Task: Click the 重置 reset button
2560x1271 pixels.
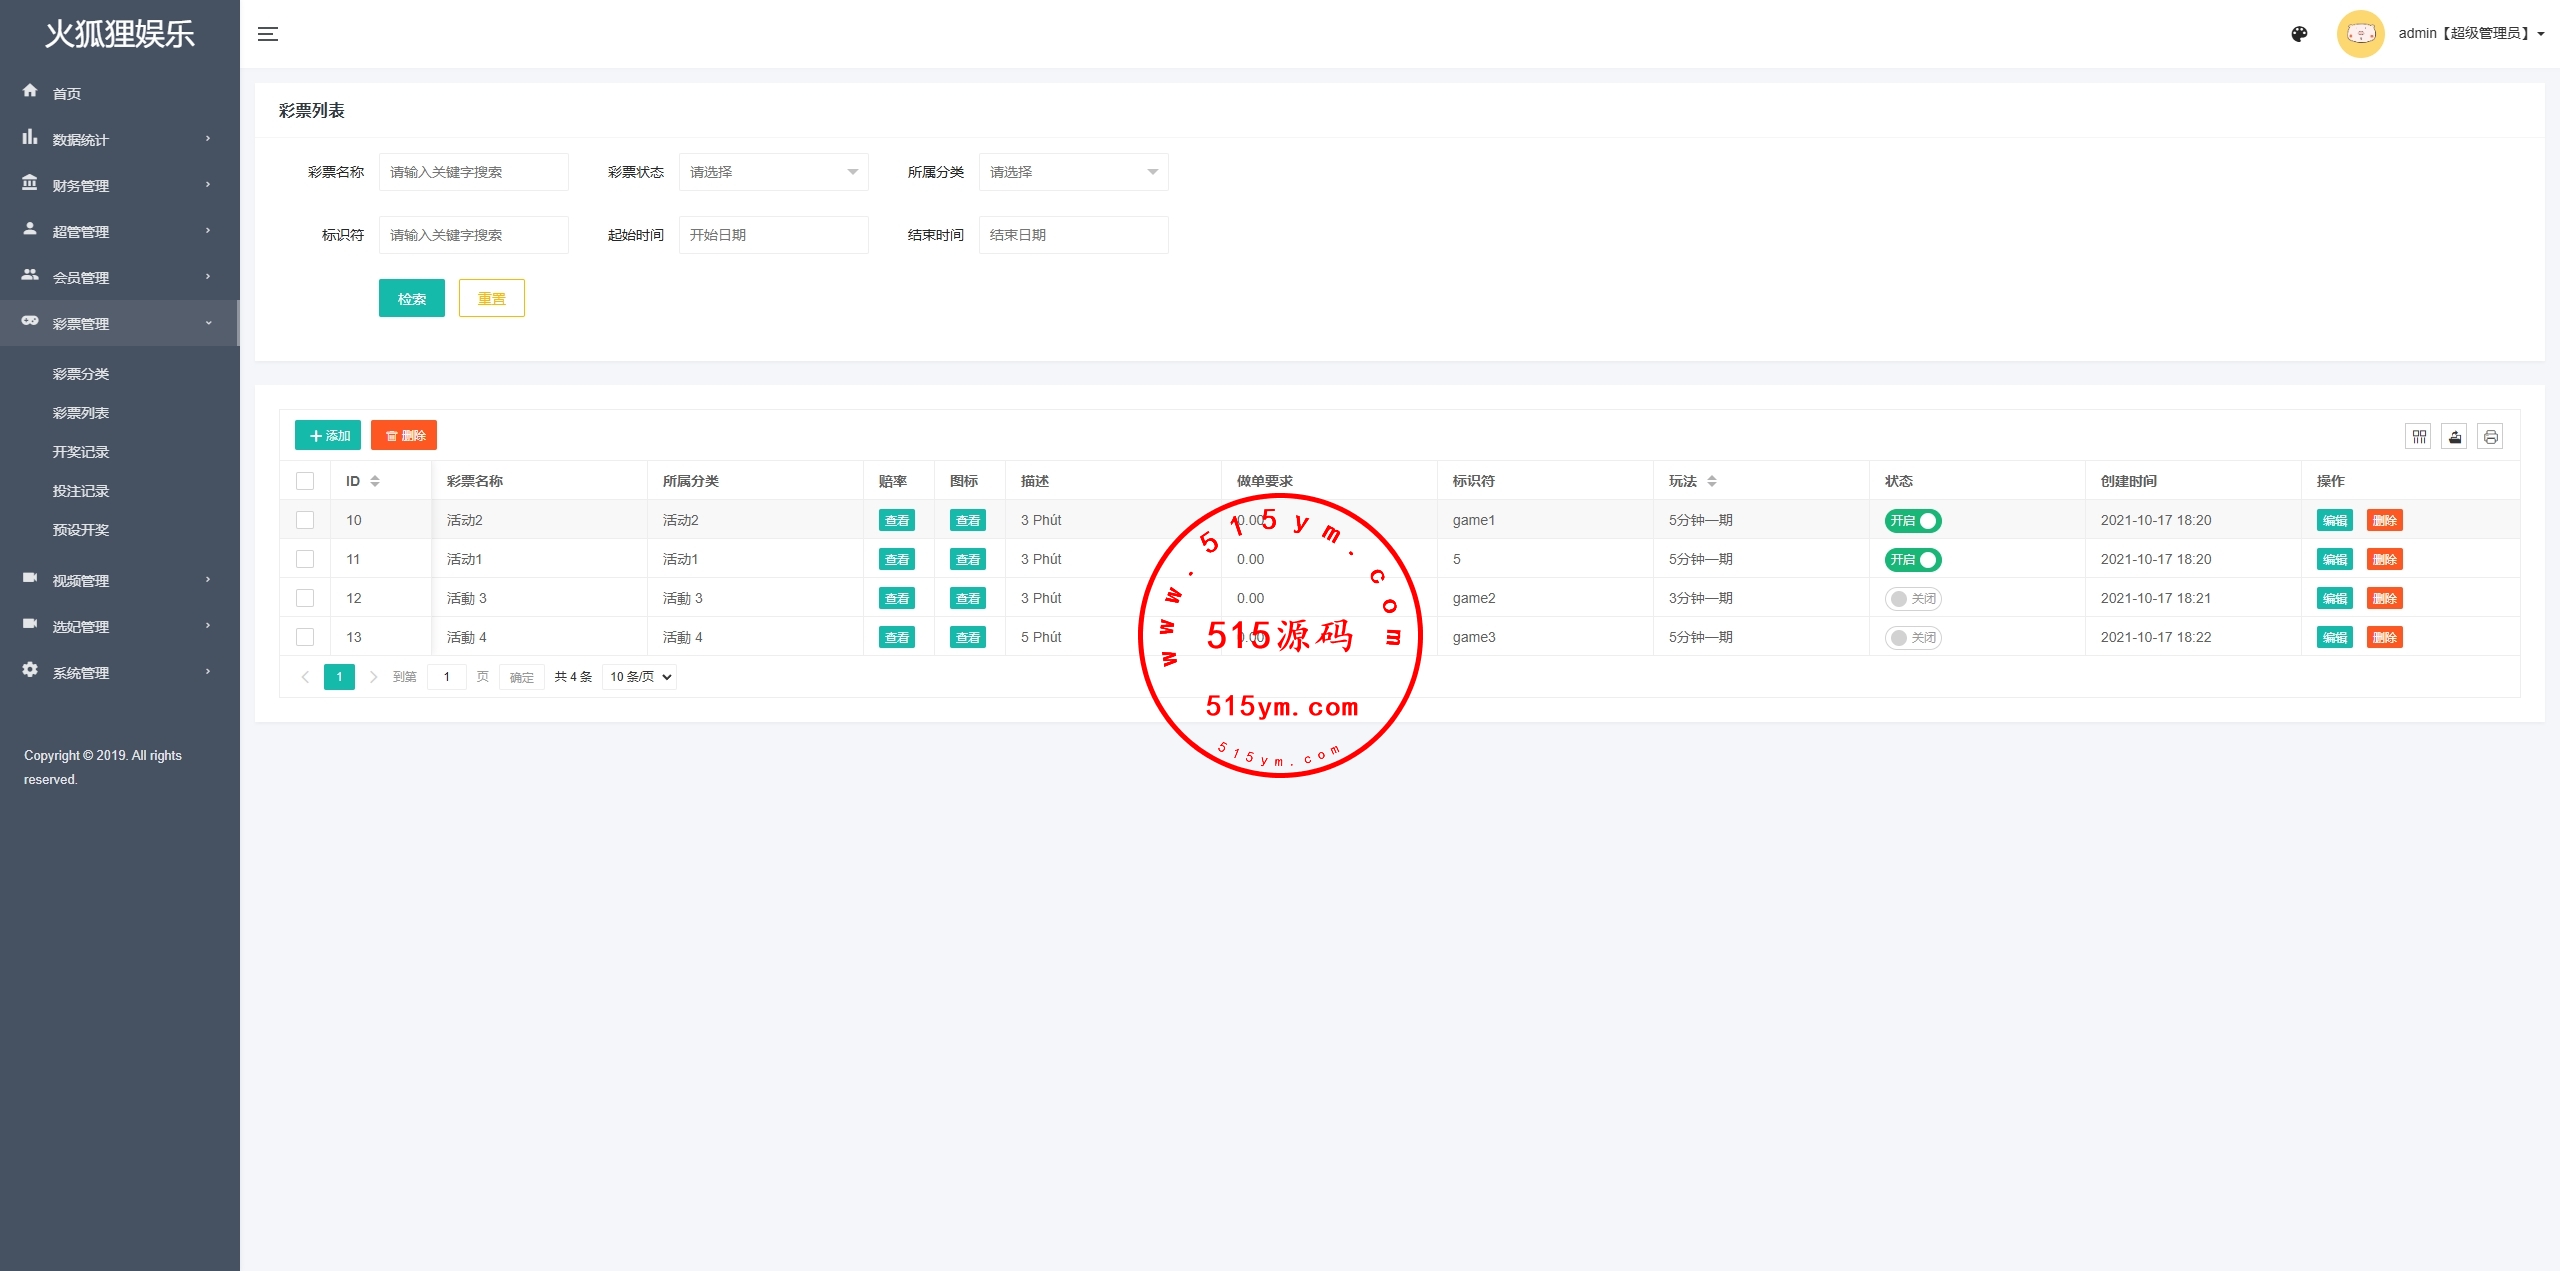Action: tap(491, 298)
